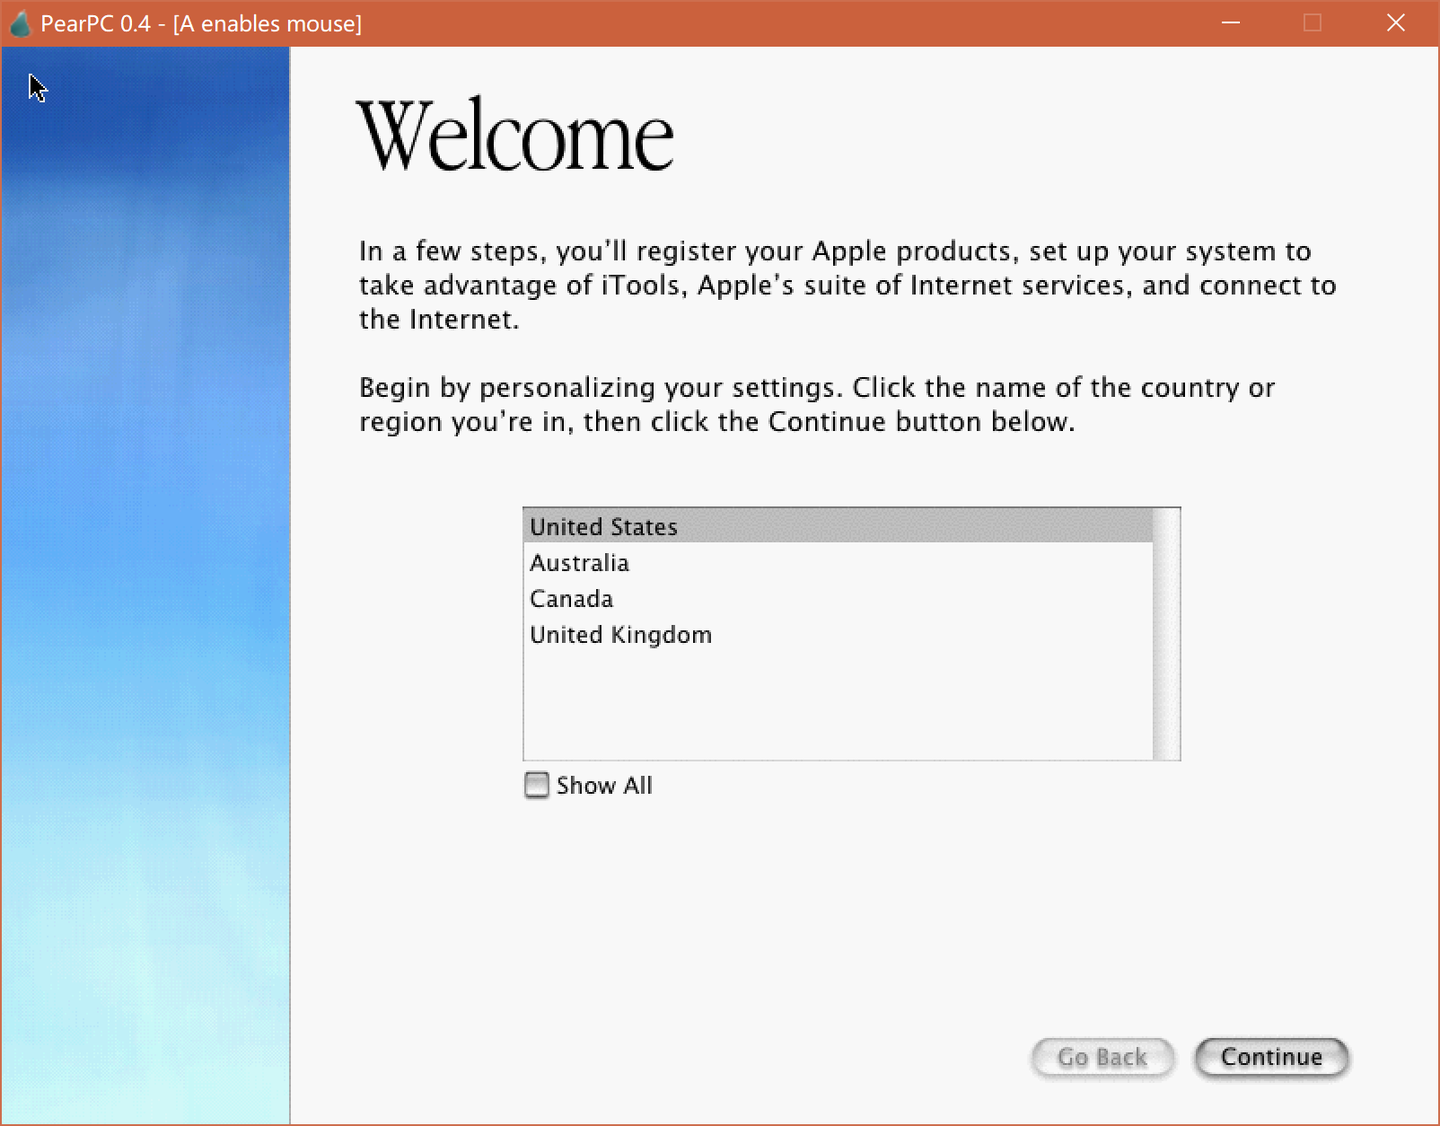The image size is (1440, 1126).
Task: Click the empty area below United Kingdom
Action: point(838,700)
